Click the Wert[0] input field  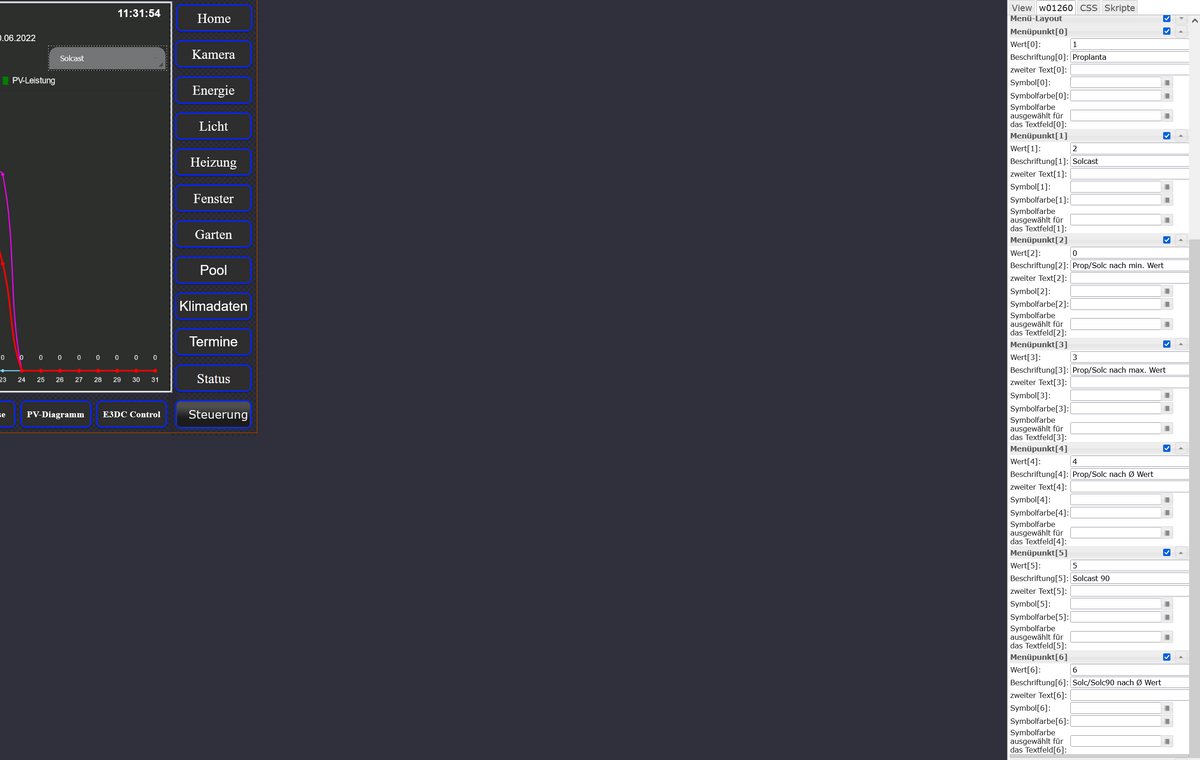(1130, 44)
